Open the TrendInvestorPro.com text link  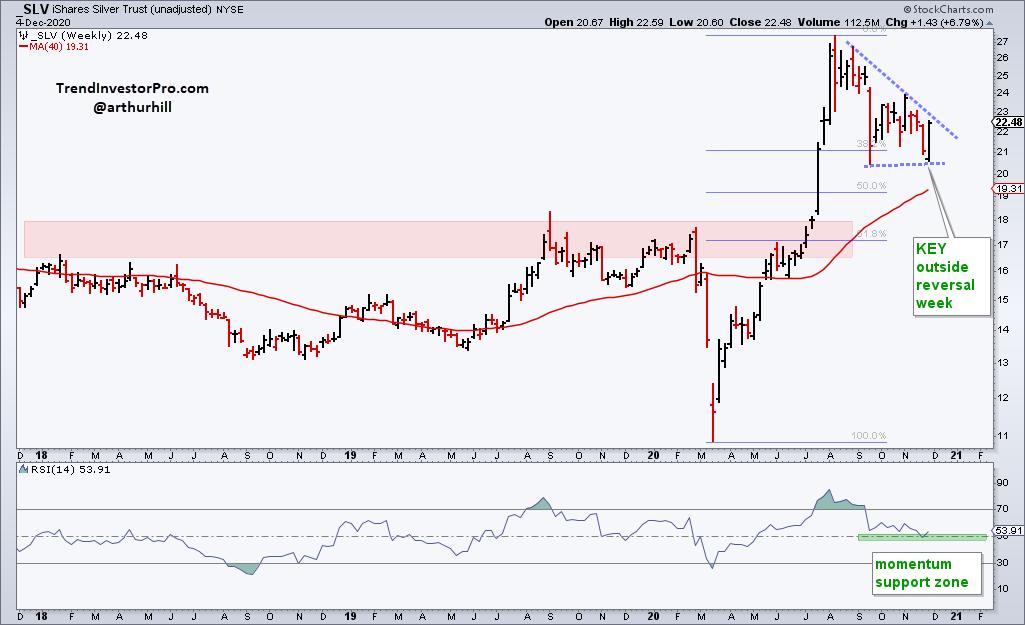(x=131, y=89)
